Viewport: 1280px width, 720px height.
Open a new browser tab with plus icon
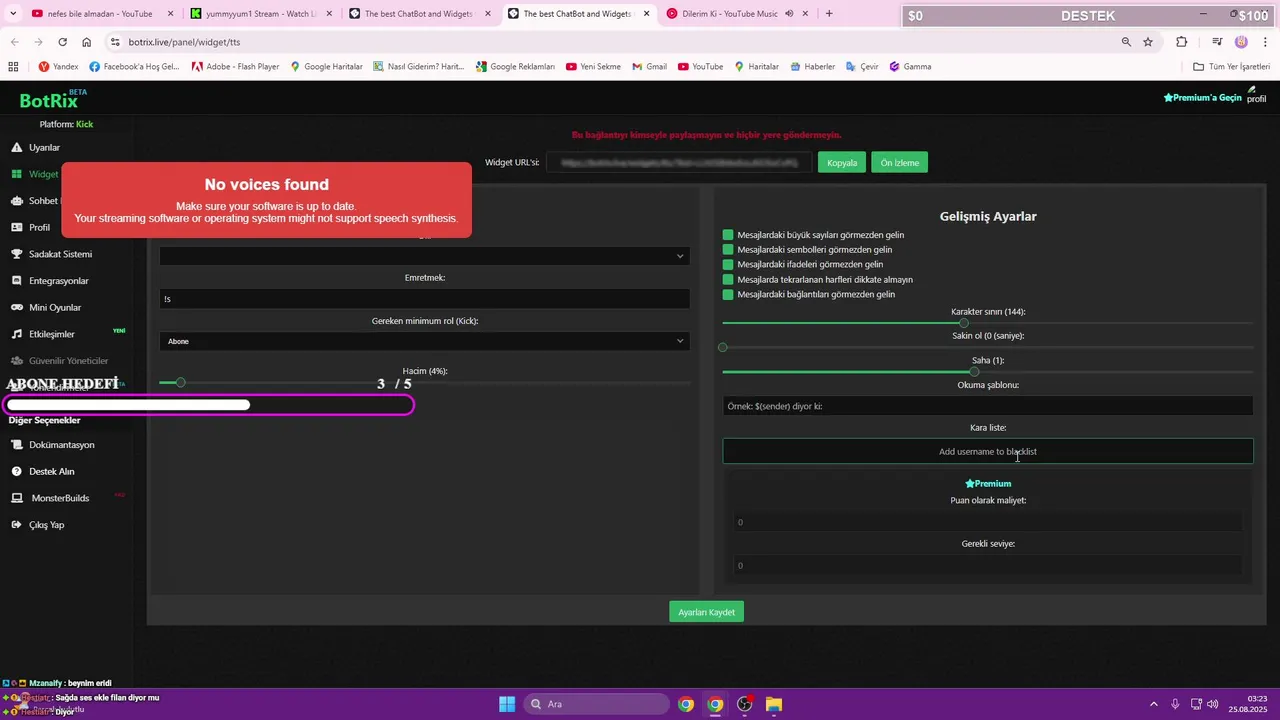tap(829, 14)
